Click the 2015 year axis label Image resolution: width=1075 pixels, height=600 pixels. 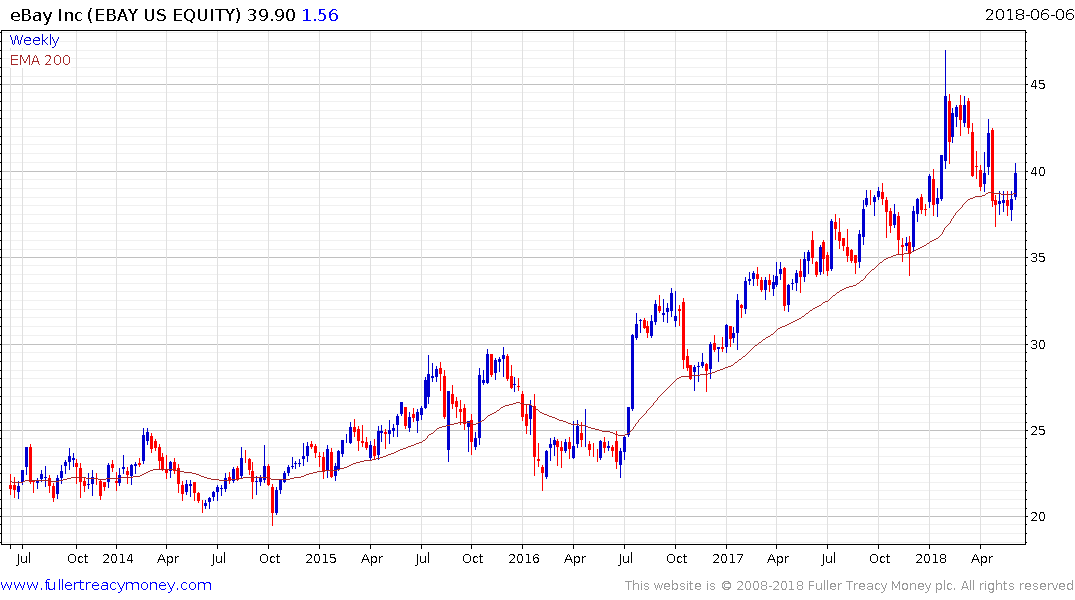pos(321,558)
